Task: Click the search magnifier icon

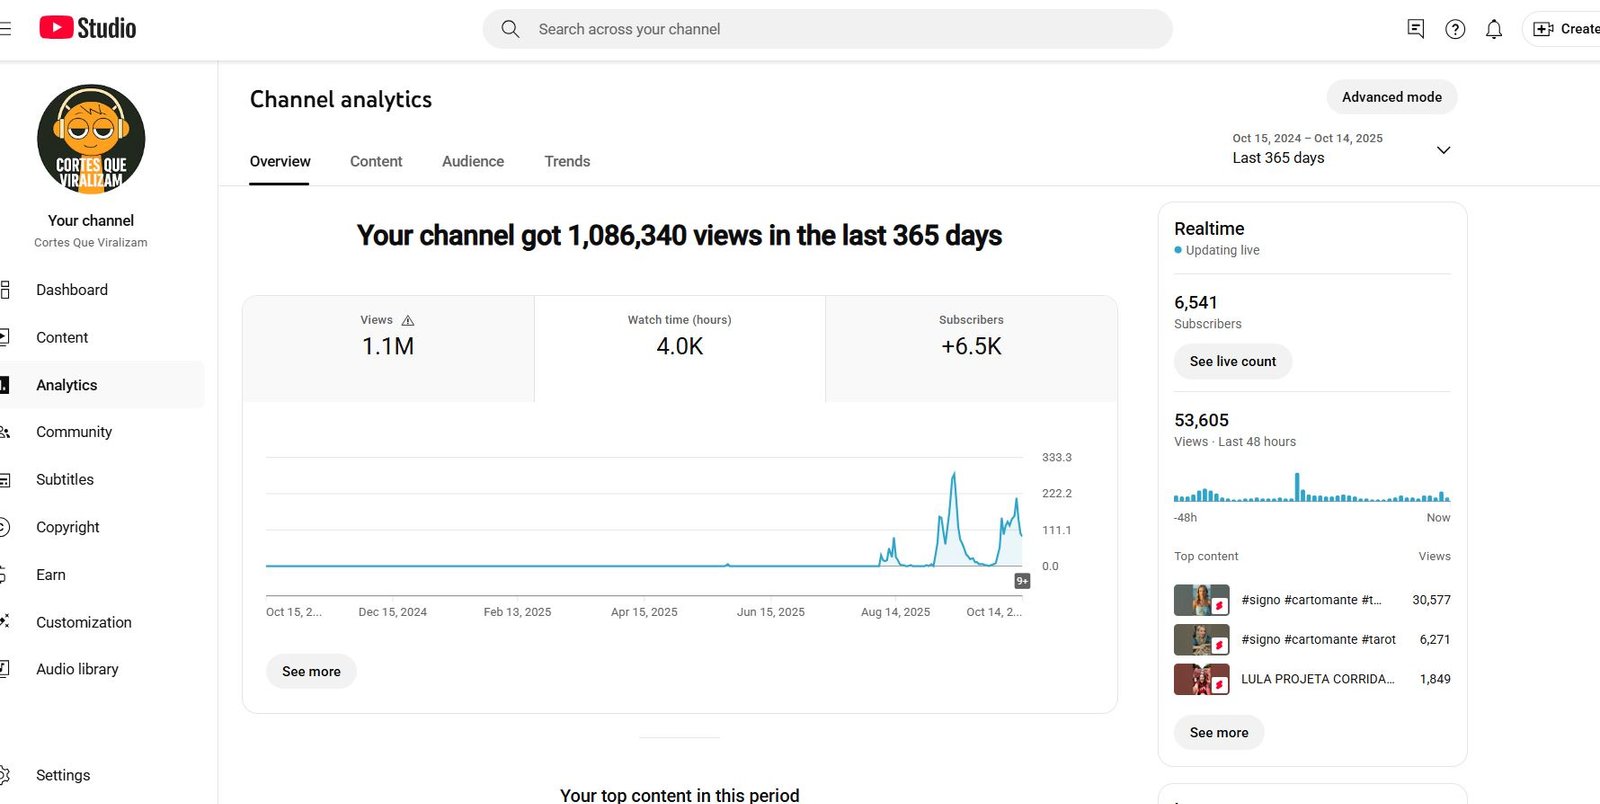Action: (510, 29)
